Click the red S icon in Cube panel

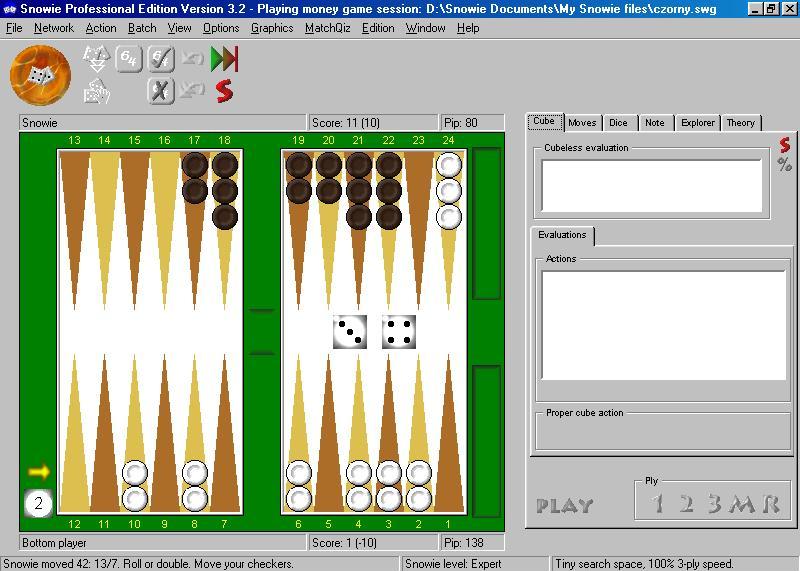[784, 145]
